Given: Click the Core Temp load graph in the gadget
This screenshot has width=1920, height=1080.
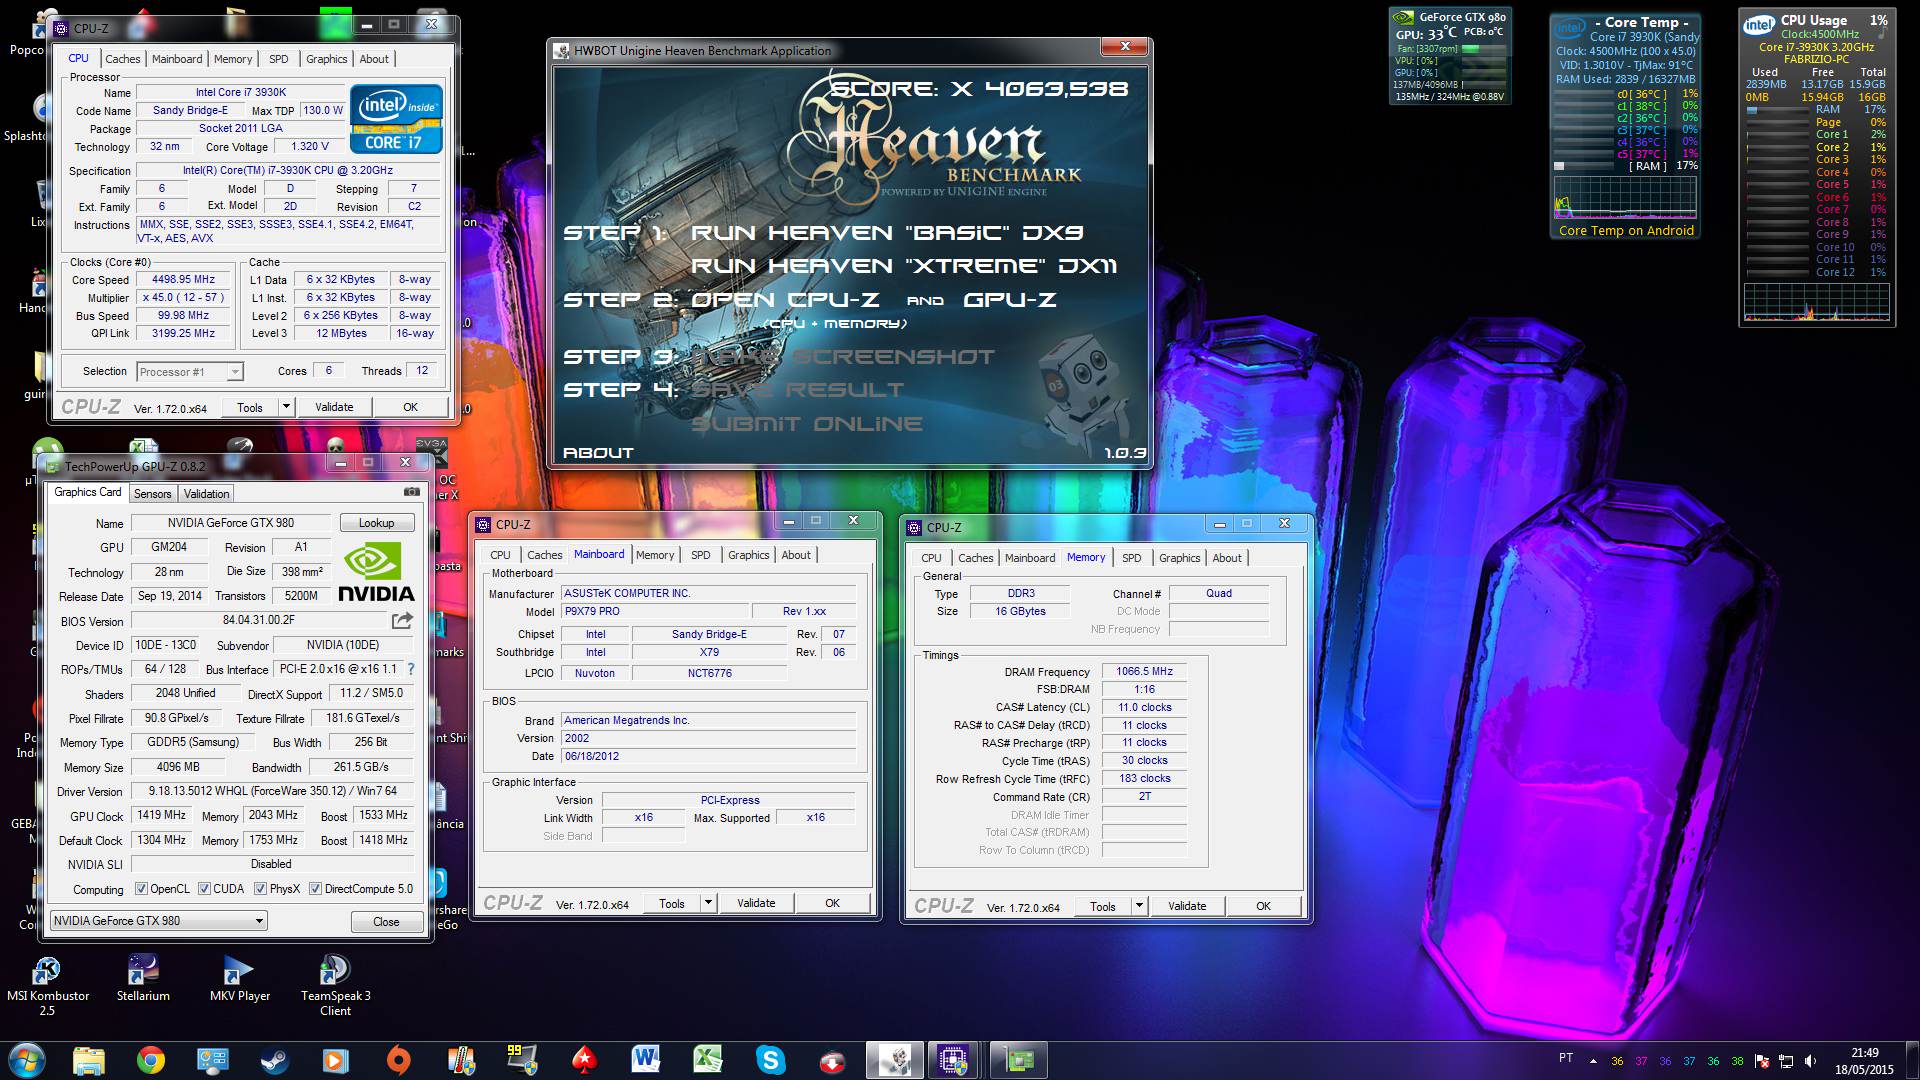Looking at the screenshot, I should tap(1625, 198).
